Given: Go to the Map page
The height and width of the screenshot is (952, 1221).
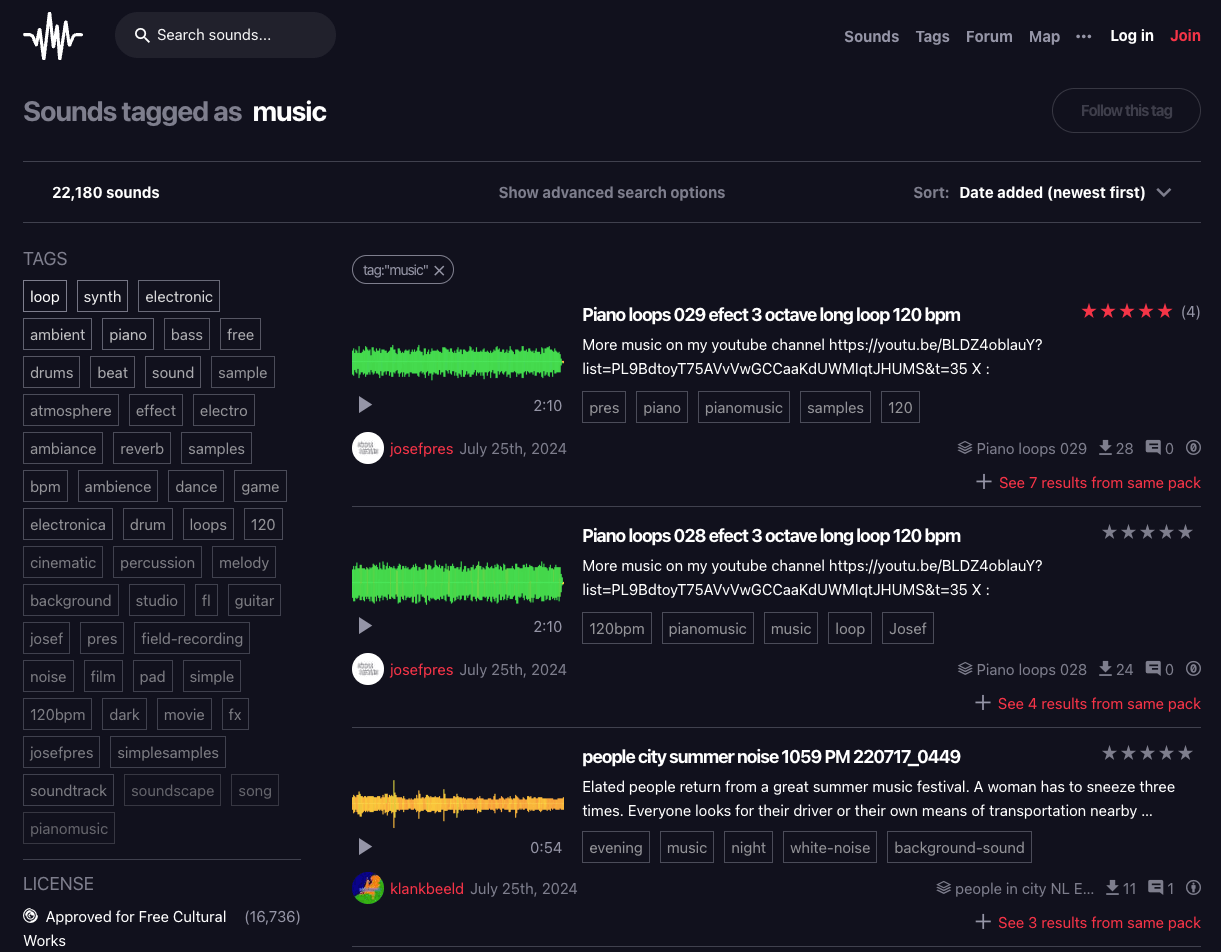Looking at the screenshot, I should (x=1044, y=36).
